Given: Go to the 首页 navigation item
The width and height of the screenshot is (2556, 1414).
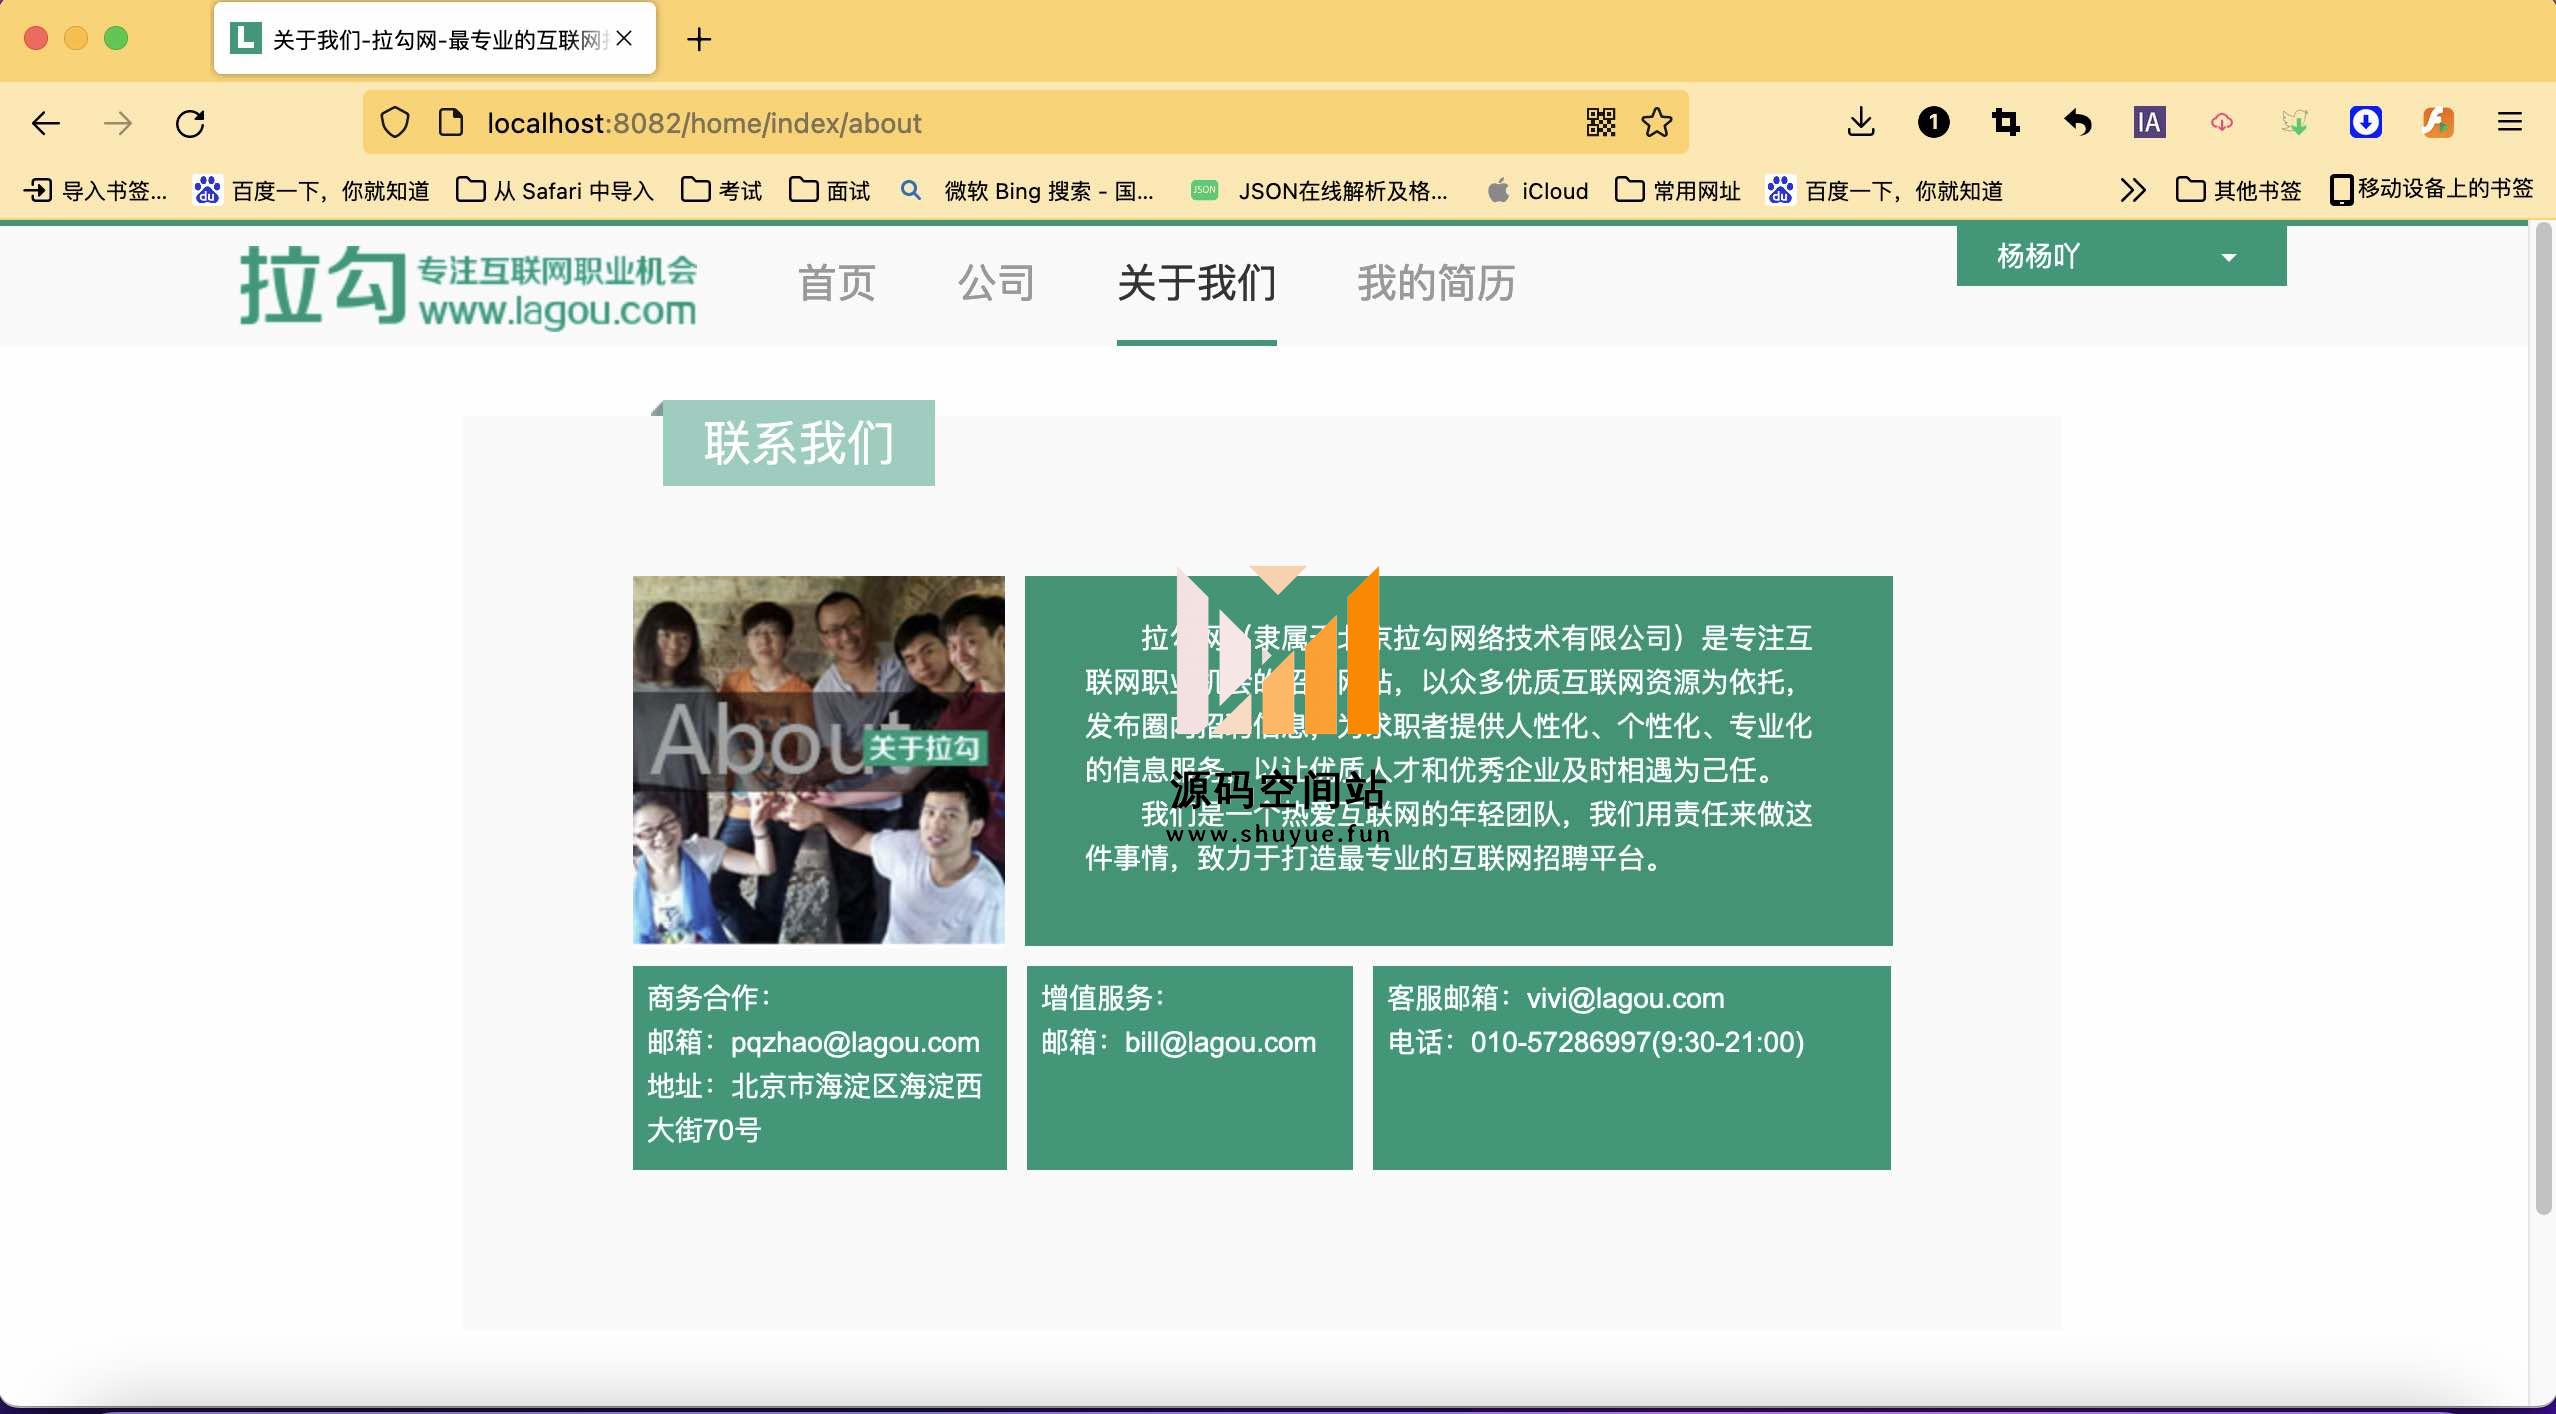Looking at the screenshot, I should (x=837, y=283).
